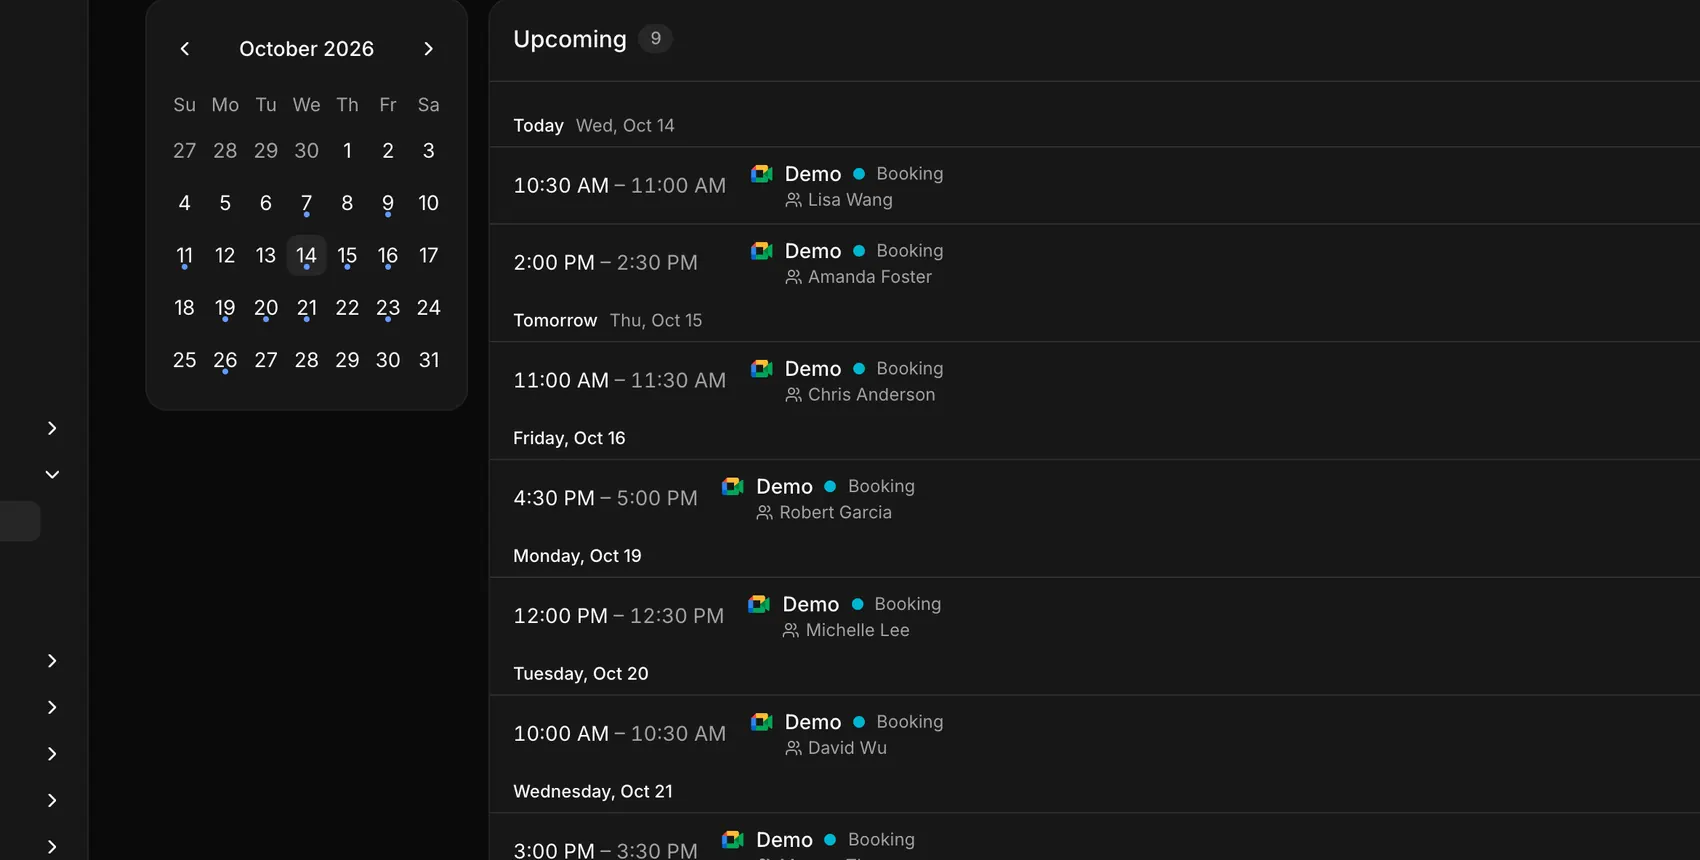Open the 2:00 PM – 2:30 PM demo booking

click(x=1094, y=263)
